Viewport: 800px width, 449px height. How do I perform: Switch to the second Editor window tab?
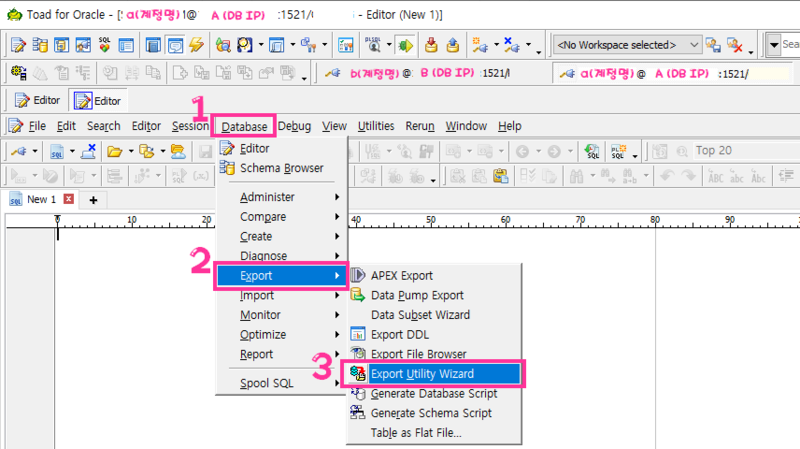pos(98,101)
